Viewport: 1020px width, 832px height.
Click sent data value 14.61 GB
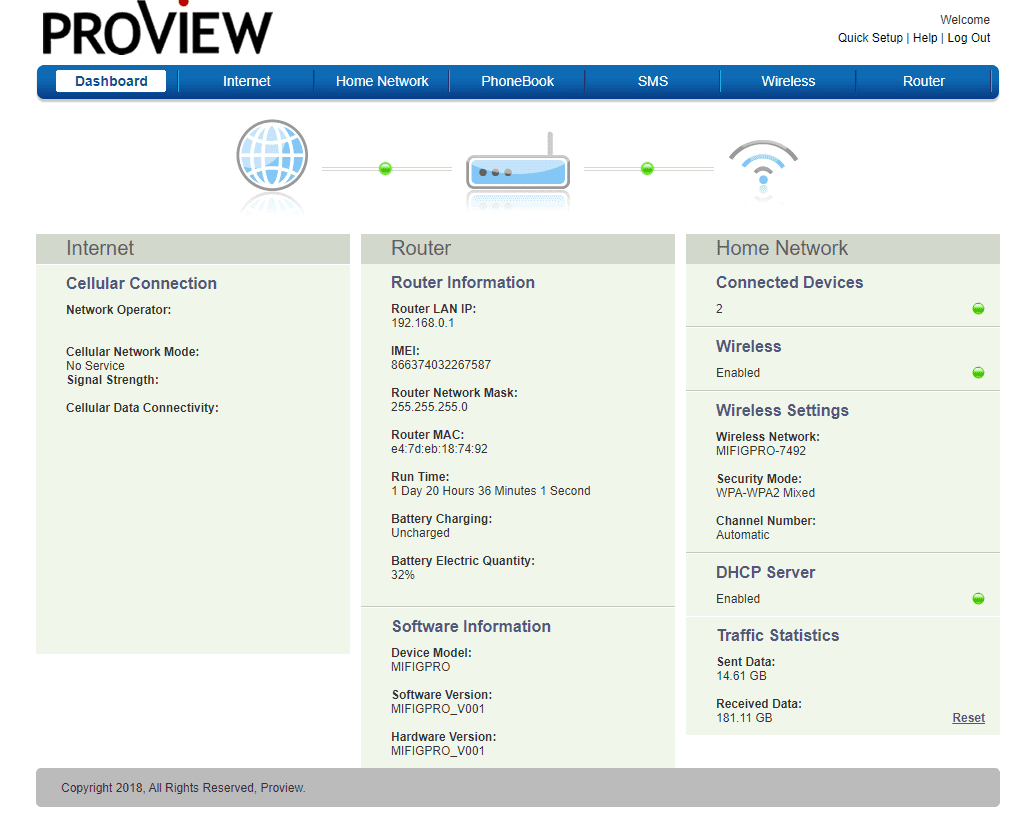coord(742,676)
